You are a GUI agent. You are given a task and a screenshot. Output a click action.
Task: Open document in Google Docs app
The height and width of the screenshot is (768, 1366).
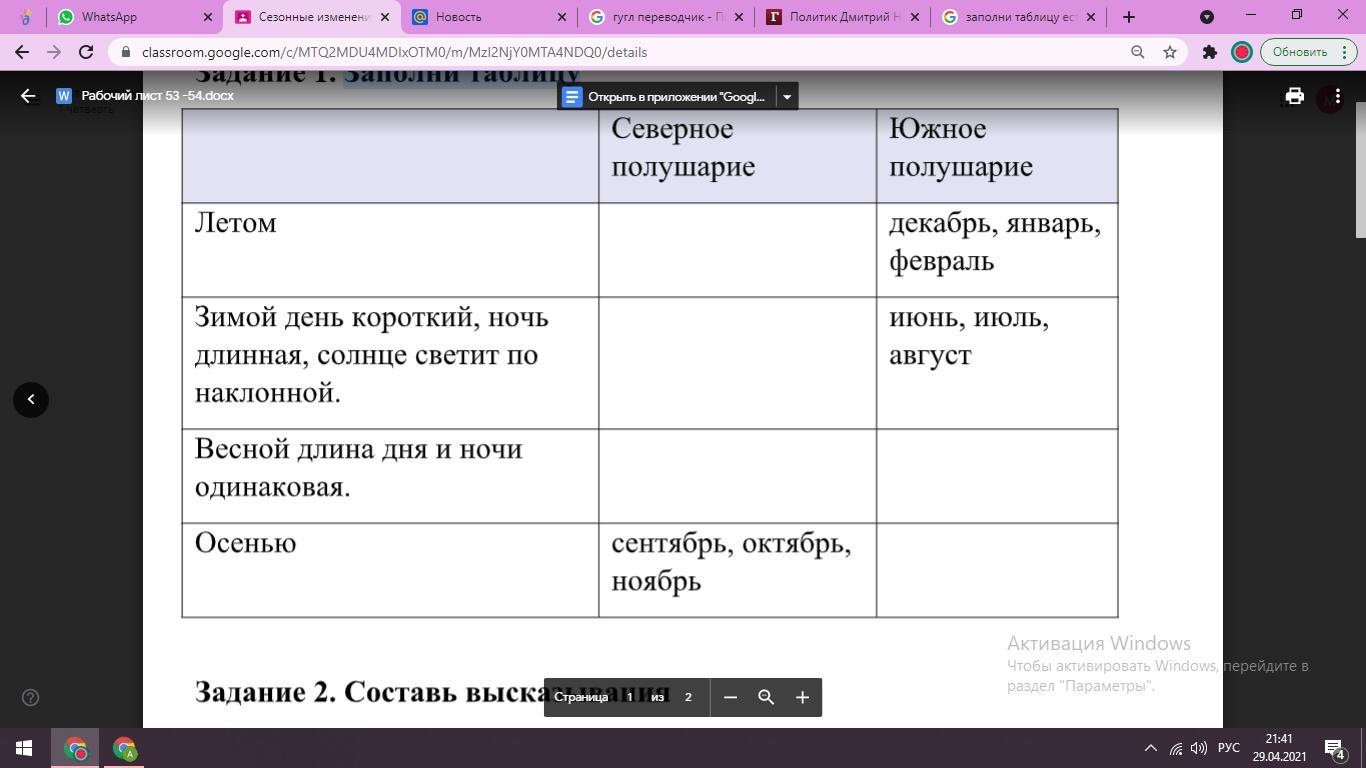point(666,97)
